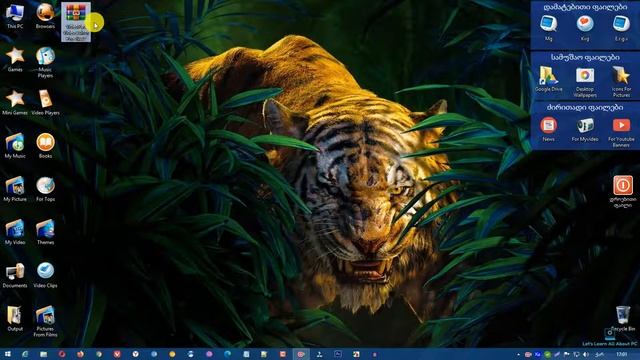The image size is (640, 360).
Task: Open the Music Players folder
Action: 45,62
